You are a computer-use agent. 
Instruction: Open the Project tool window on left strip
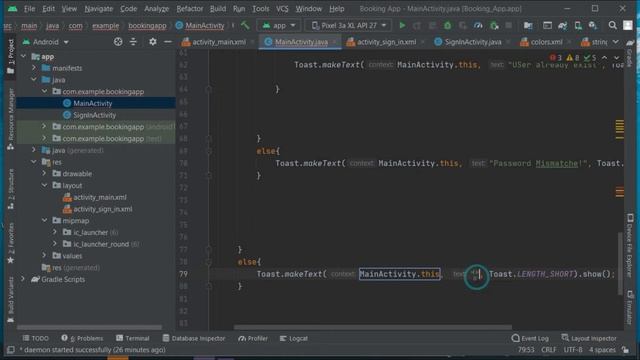click(x=11, y=57)
